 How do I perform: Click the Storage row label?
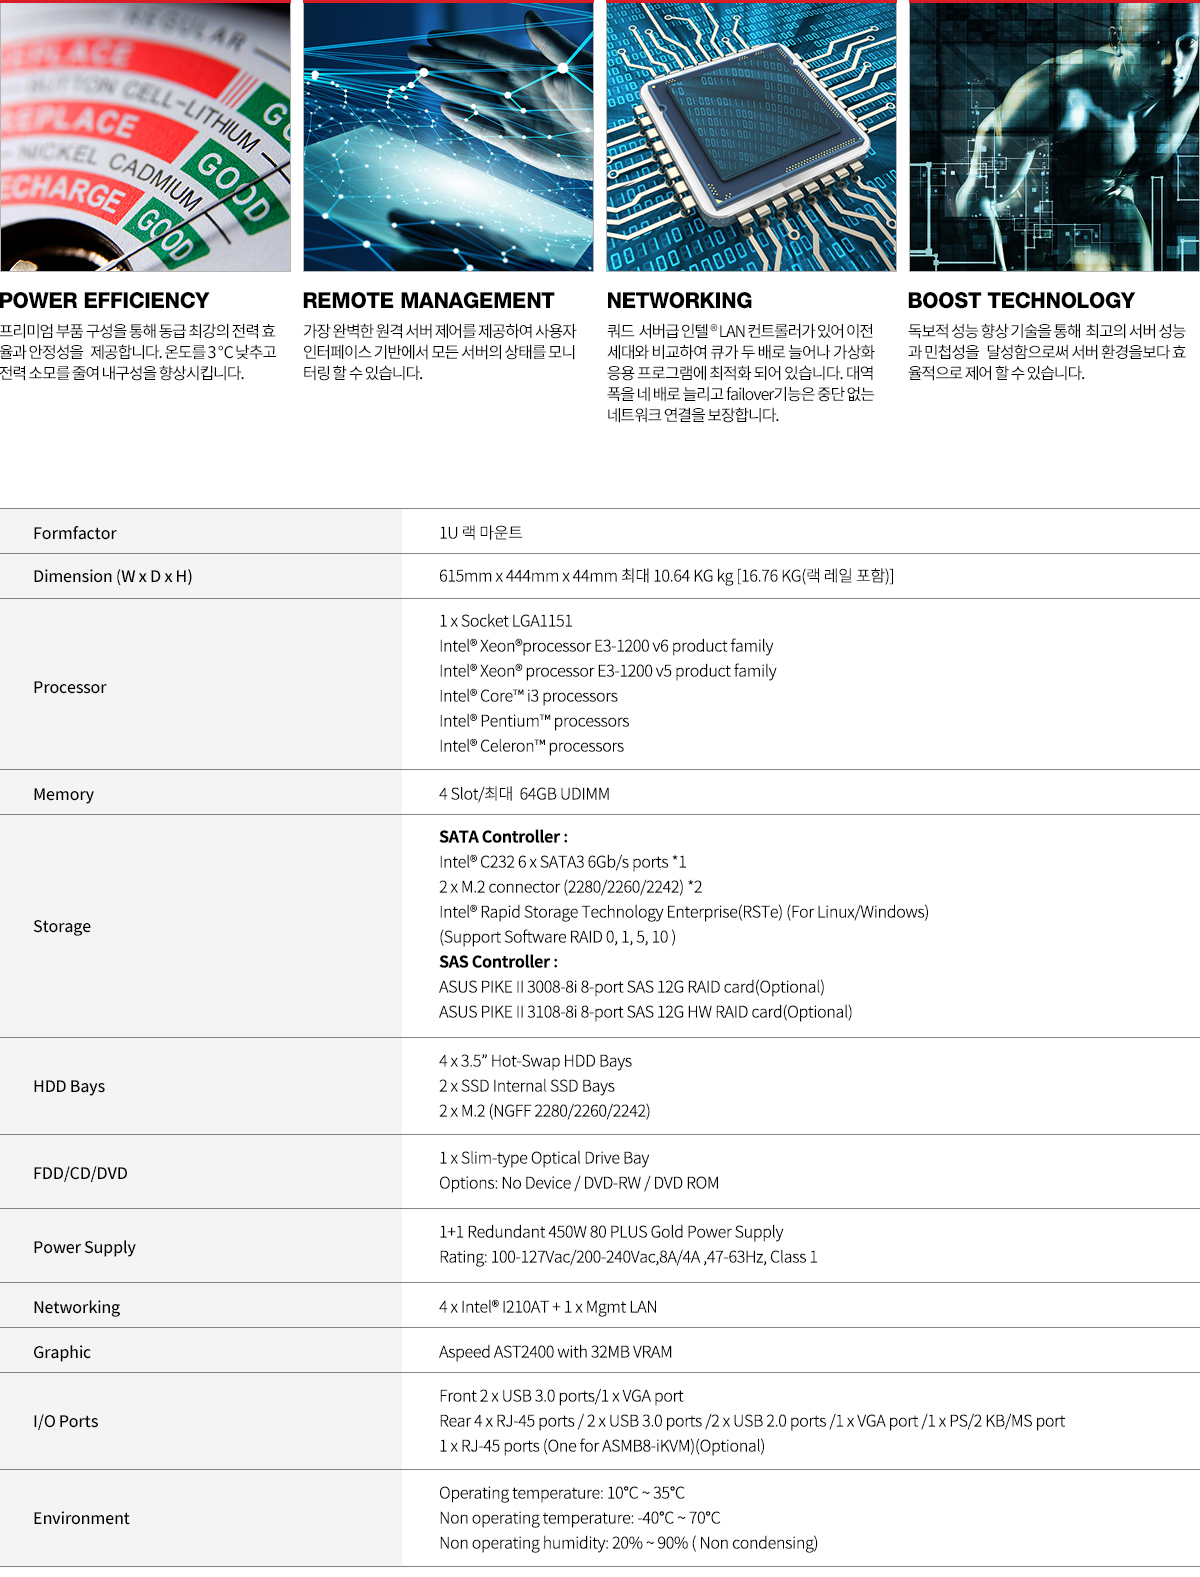tap(62, 926)
